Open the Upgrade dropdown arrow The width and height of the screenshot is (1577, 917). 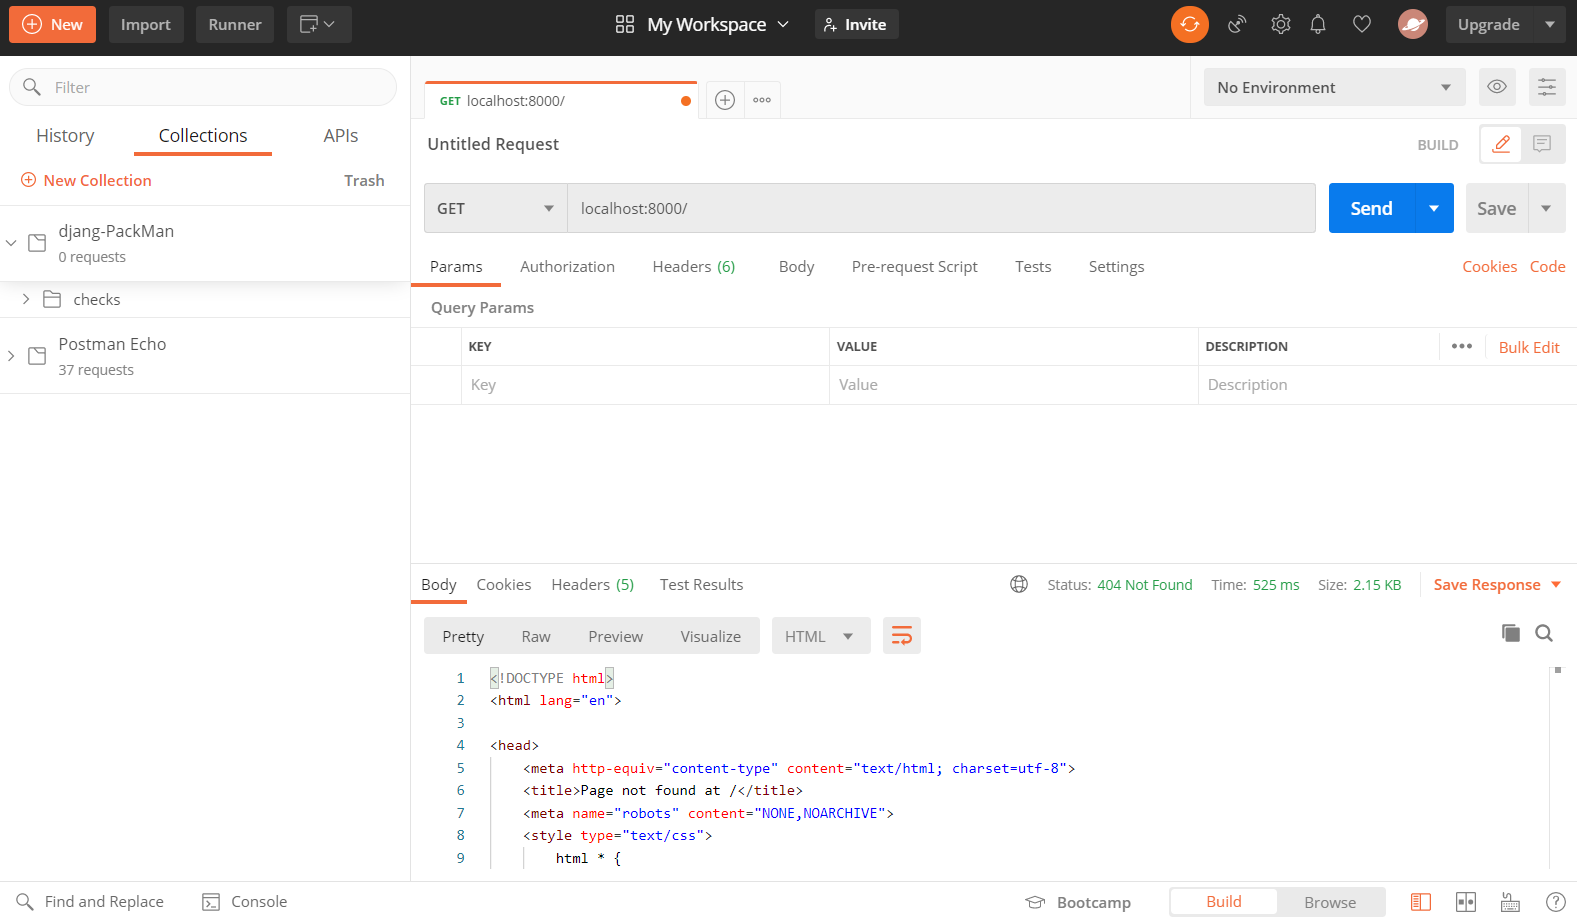[1549, 24]
